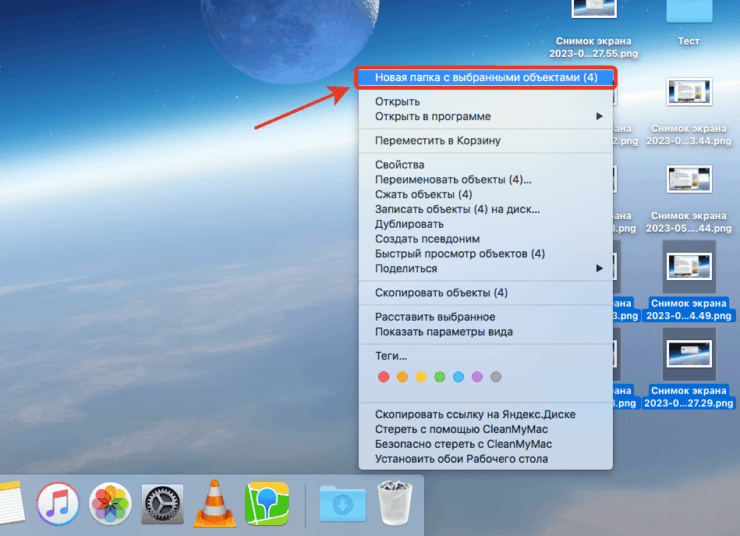
Task: Choose Быстрый просмотр объектов (4)
Action: 486,254
